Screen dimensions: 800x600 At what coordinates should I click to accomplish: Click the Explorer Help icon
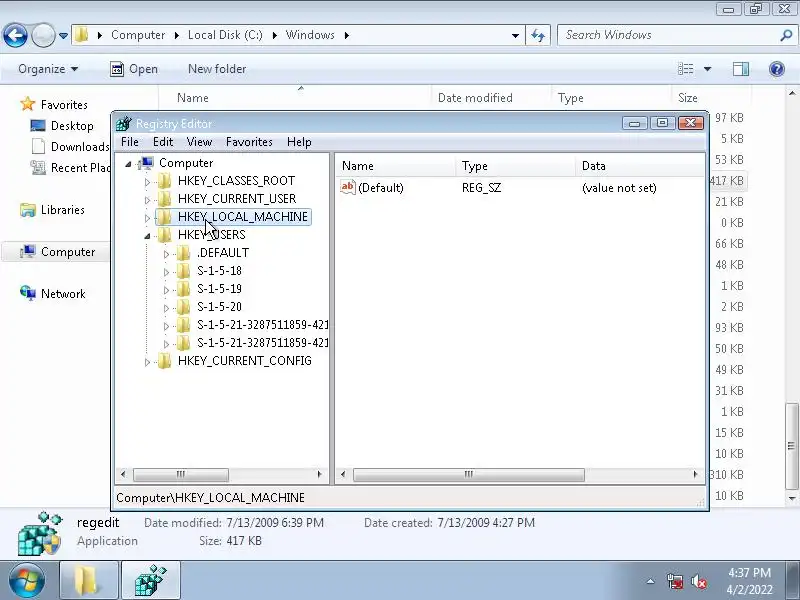coord(777,68)
